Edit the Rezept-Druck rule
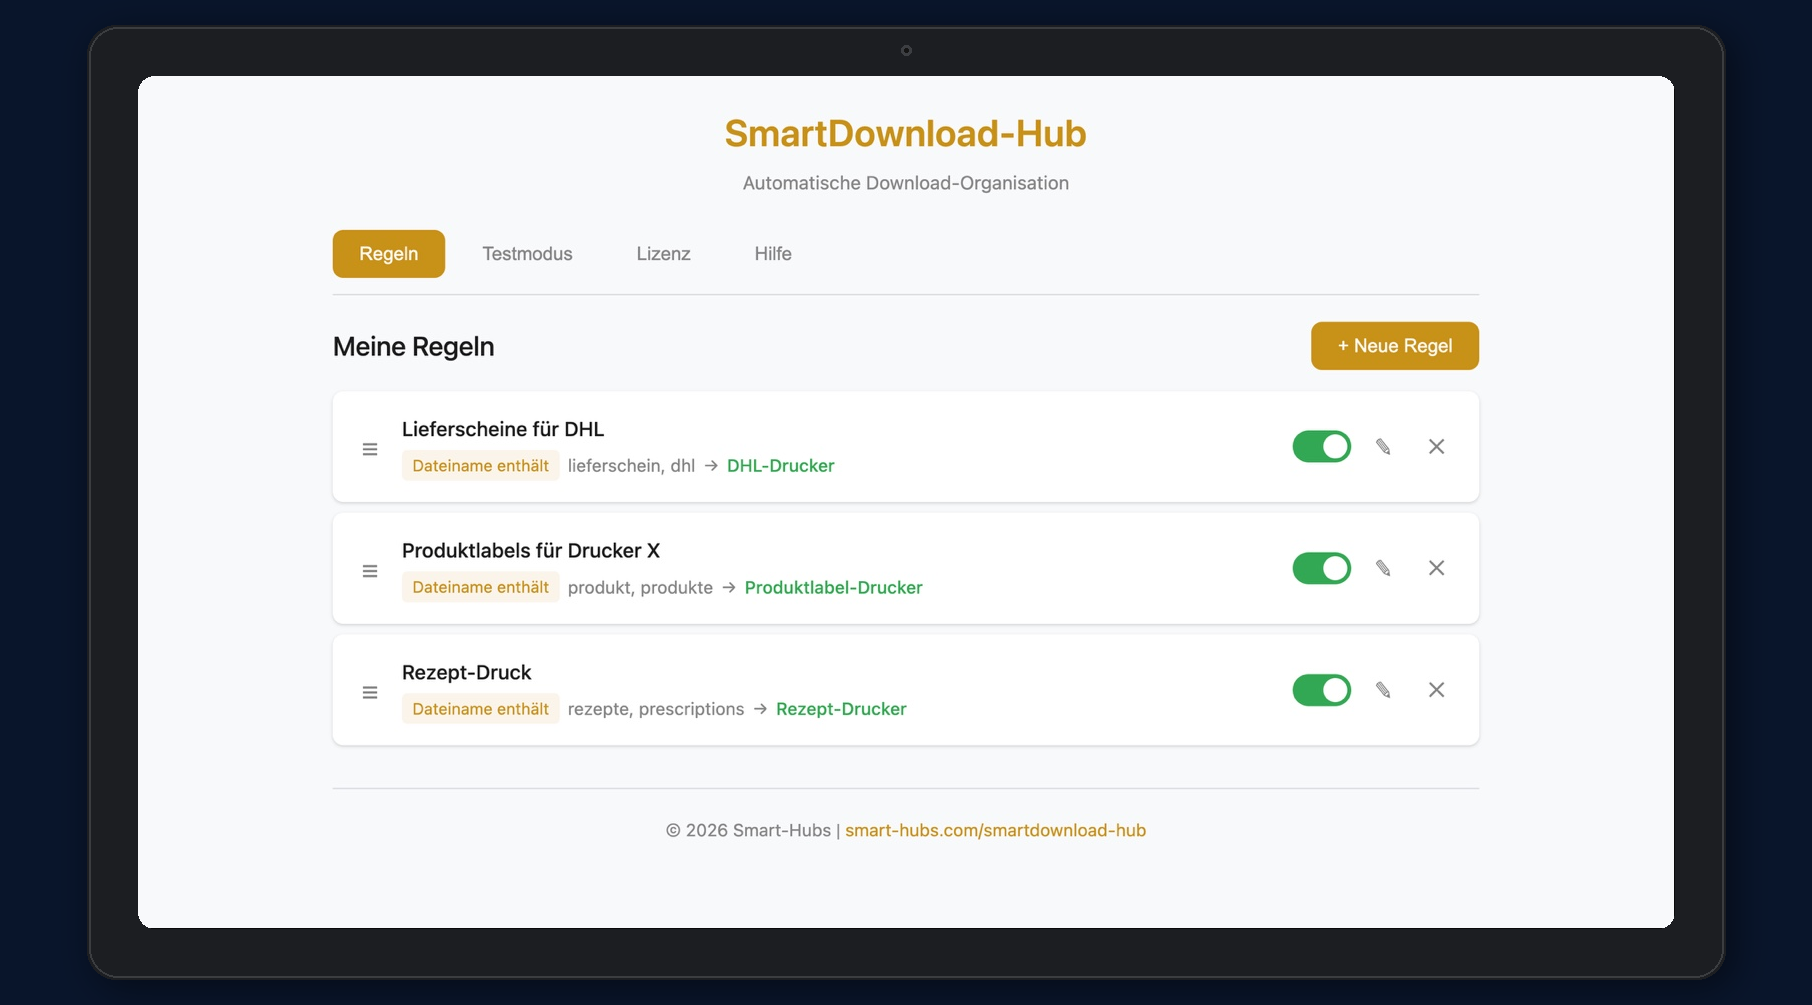The image size is (1812, 1005). click(x=1384, y=690)
